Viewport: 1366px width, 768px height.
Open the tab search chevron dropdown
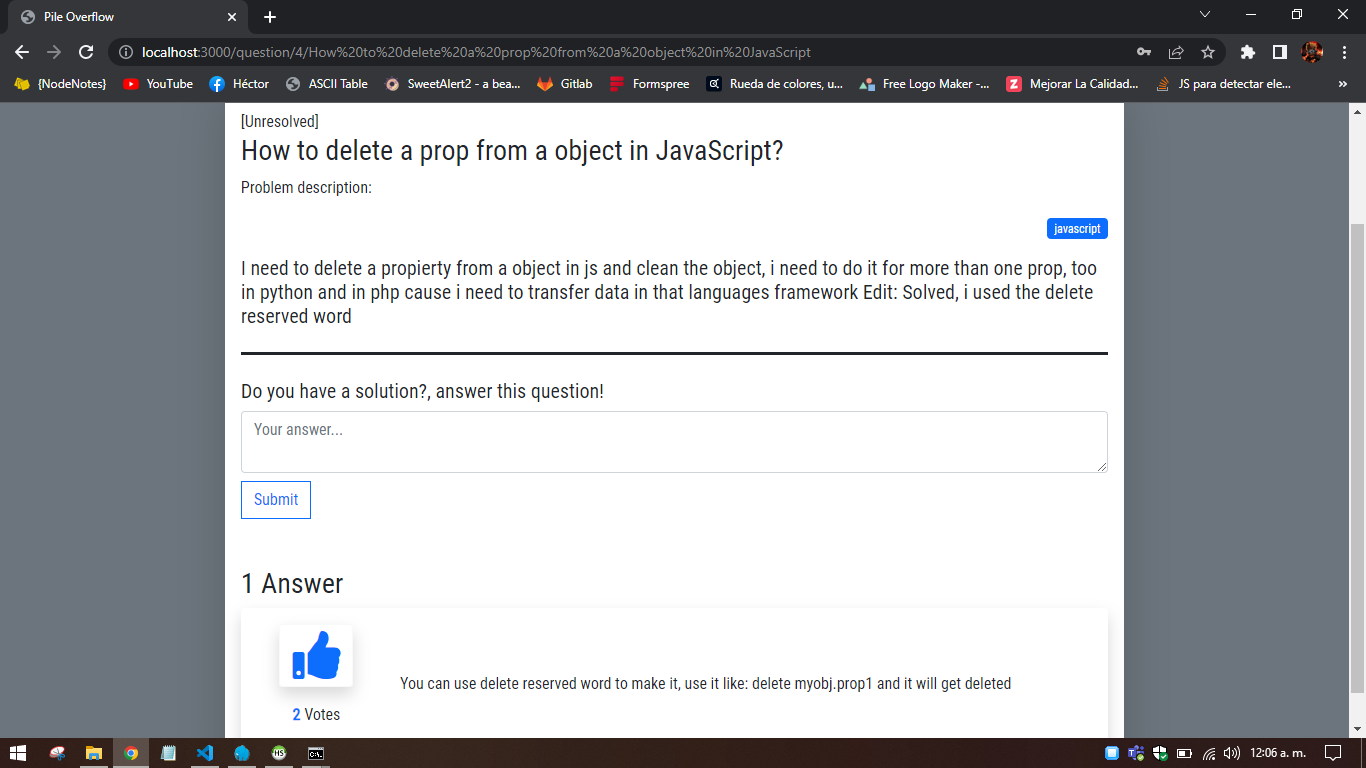click(x=1205, y=15)
